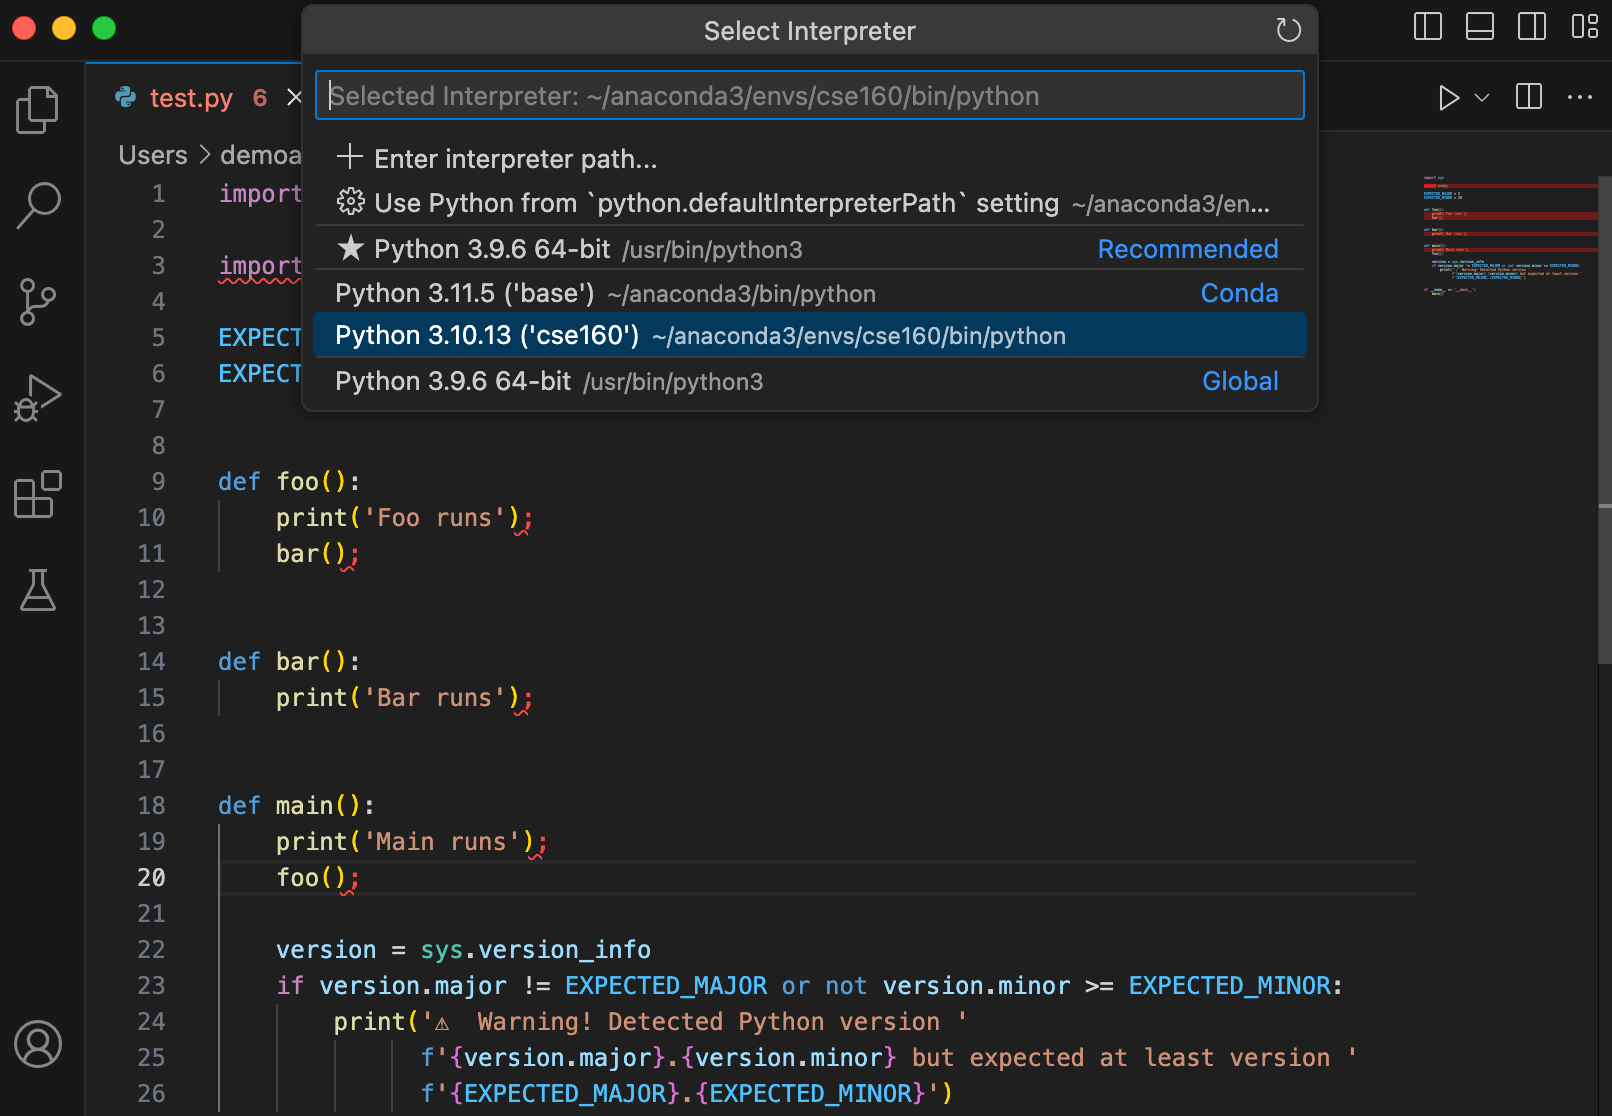The width and height of the screenshot is (1612, 1116).
Task: Open editor More Actions ellipsis menu
Action: point(1579,97)
